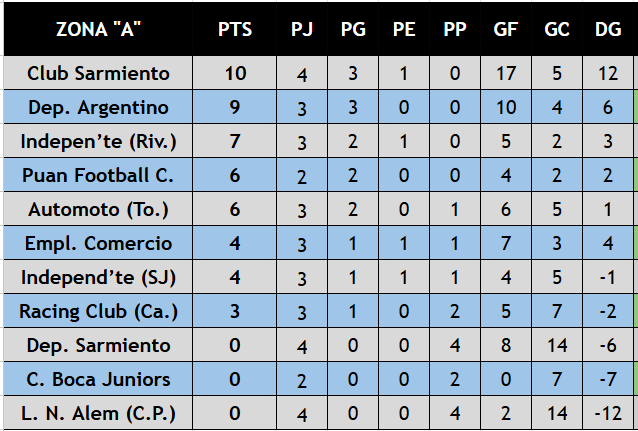Click Dep. Argentino team name cell

click(x=98, y=107)
